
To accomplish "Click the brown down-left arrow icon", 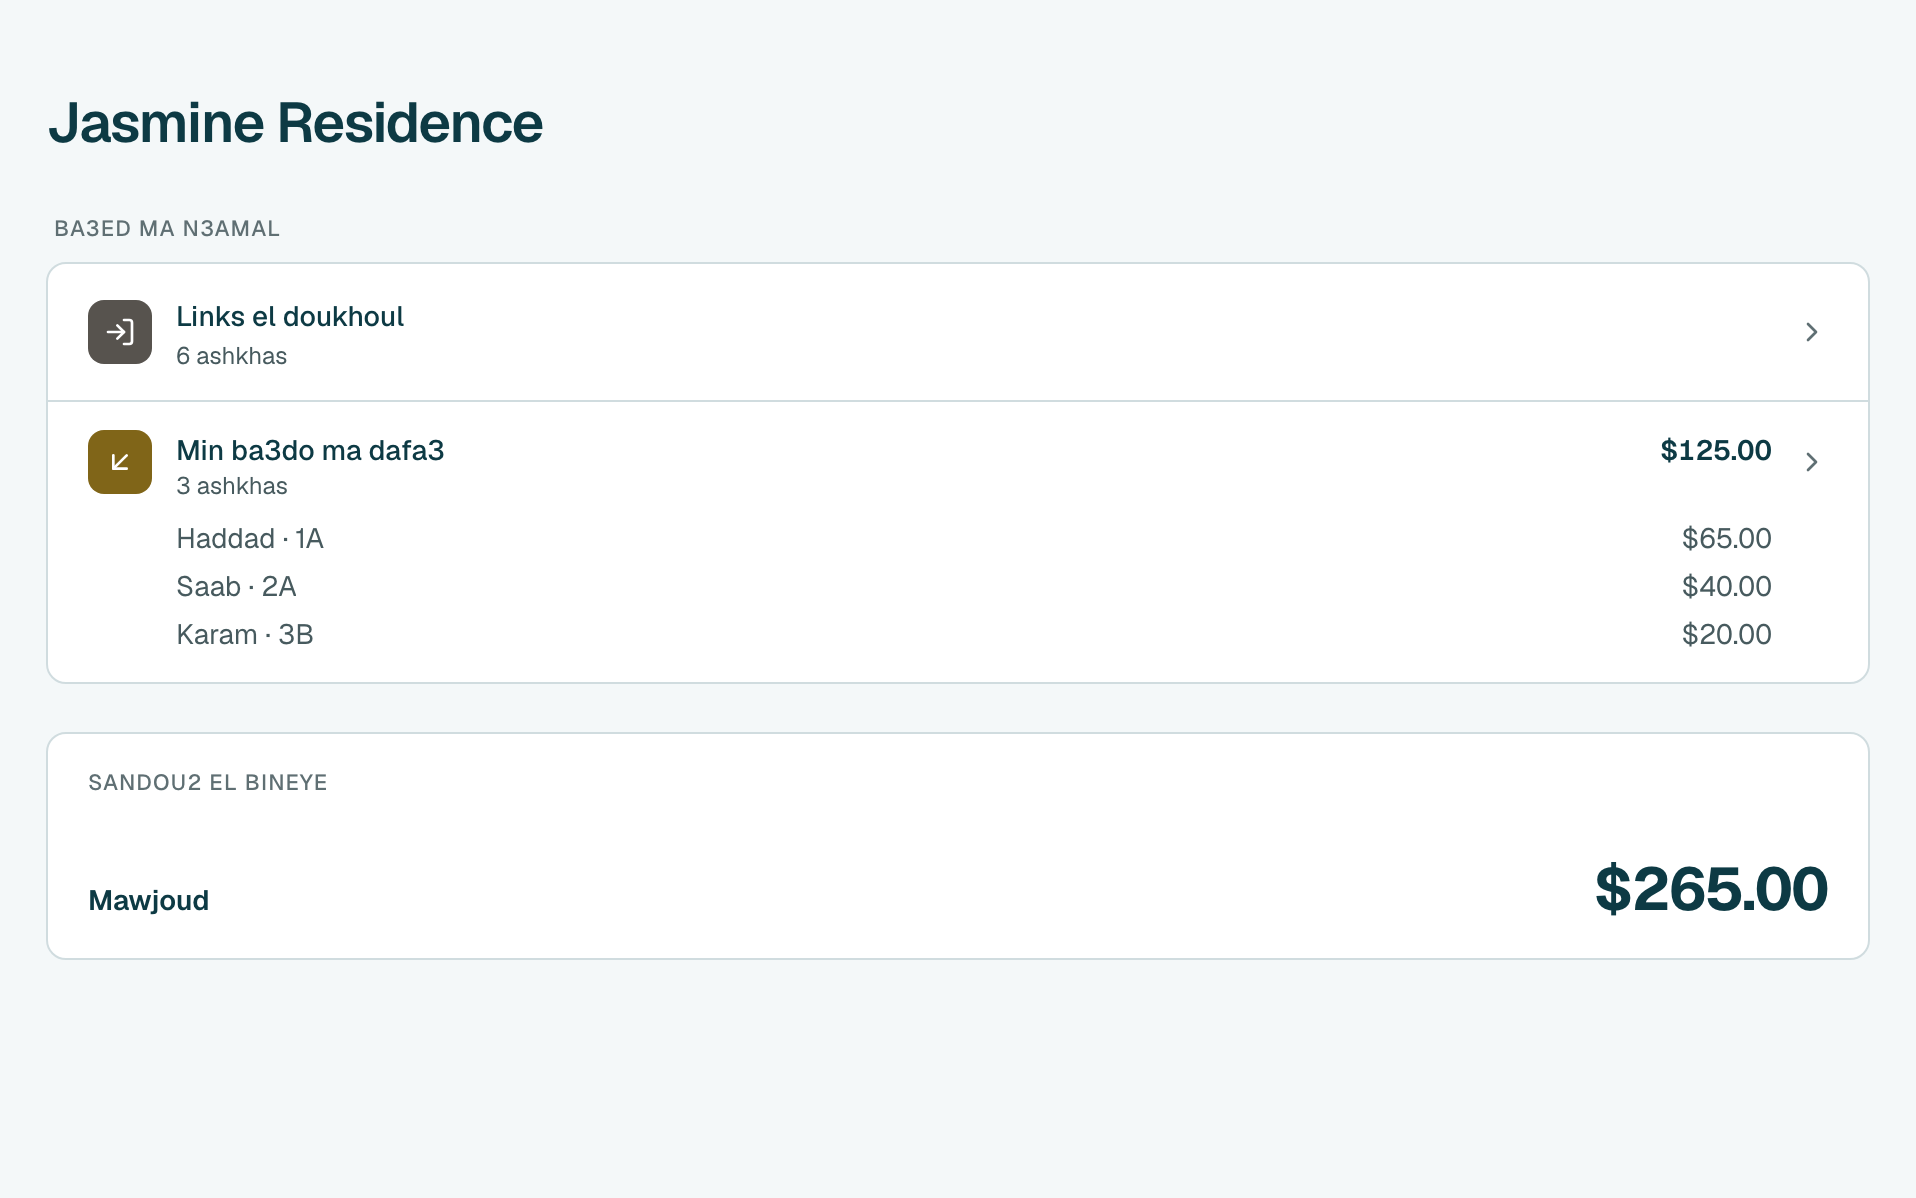I will [x=120, y=462].
